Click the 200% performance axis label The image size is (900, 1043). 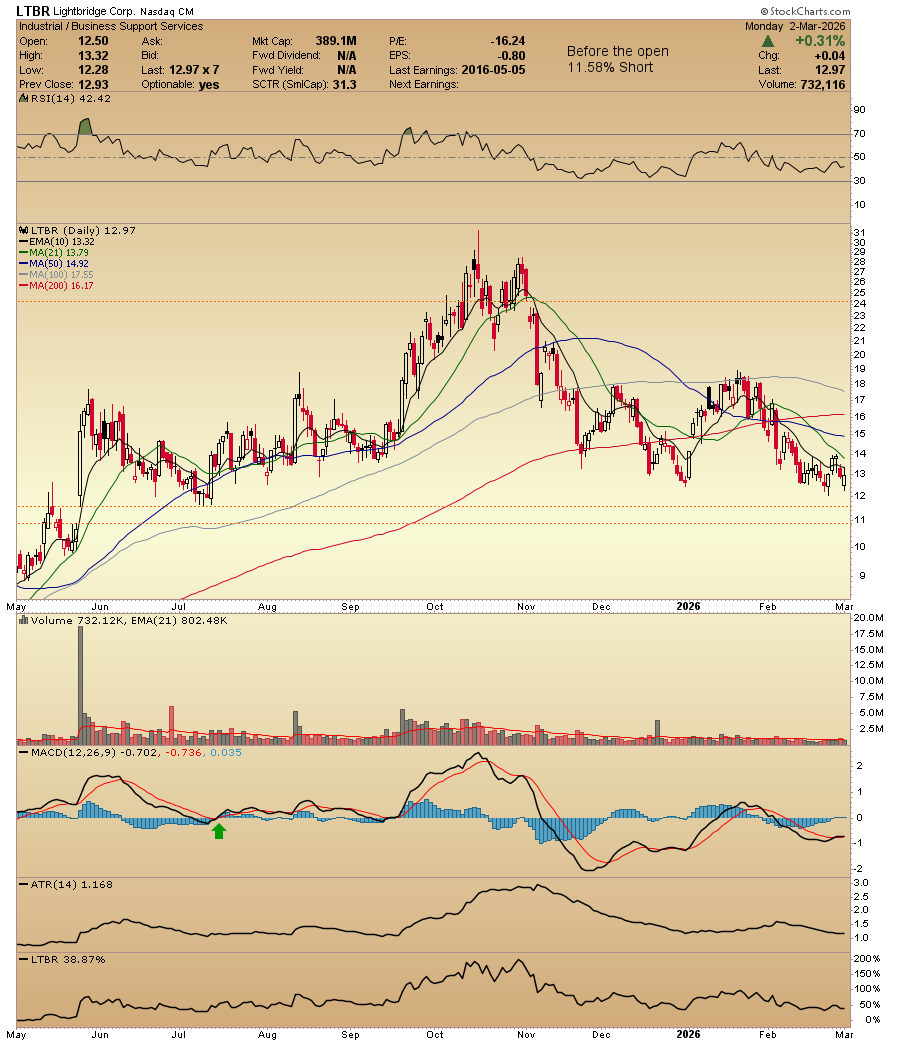pyautogui.click(x=867, y=959)
